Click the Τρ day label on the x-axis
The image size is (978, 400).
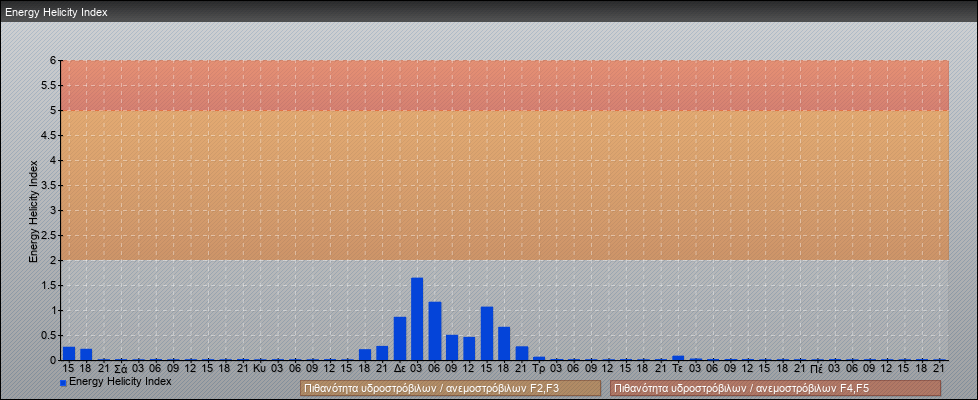(539, 368)
